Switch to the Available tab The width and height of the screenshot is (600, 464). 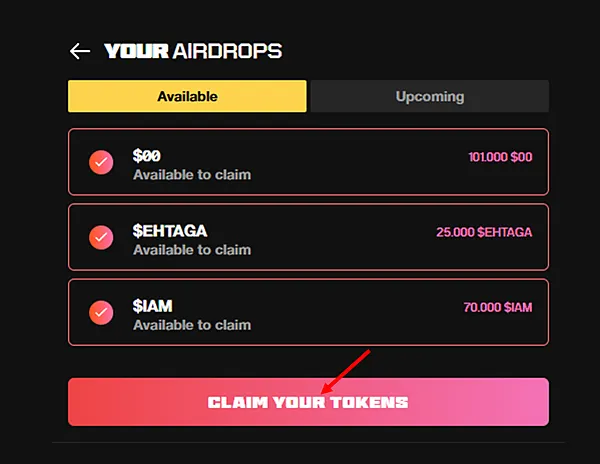(x=187, y=97)
